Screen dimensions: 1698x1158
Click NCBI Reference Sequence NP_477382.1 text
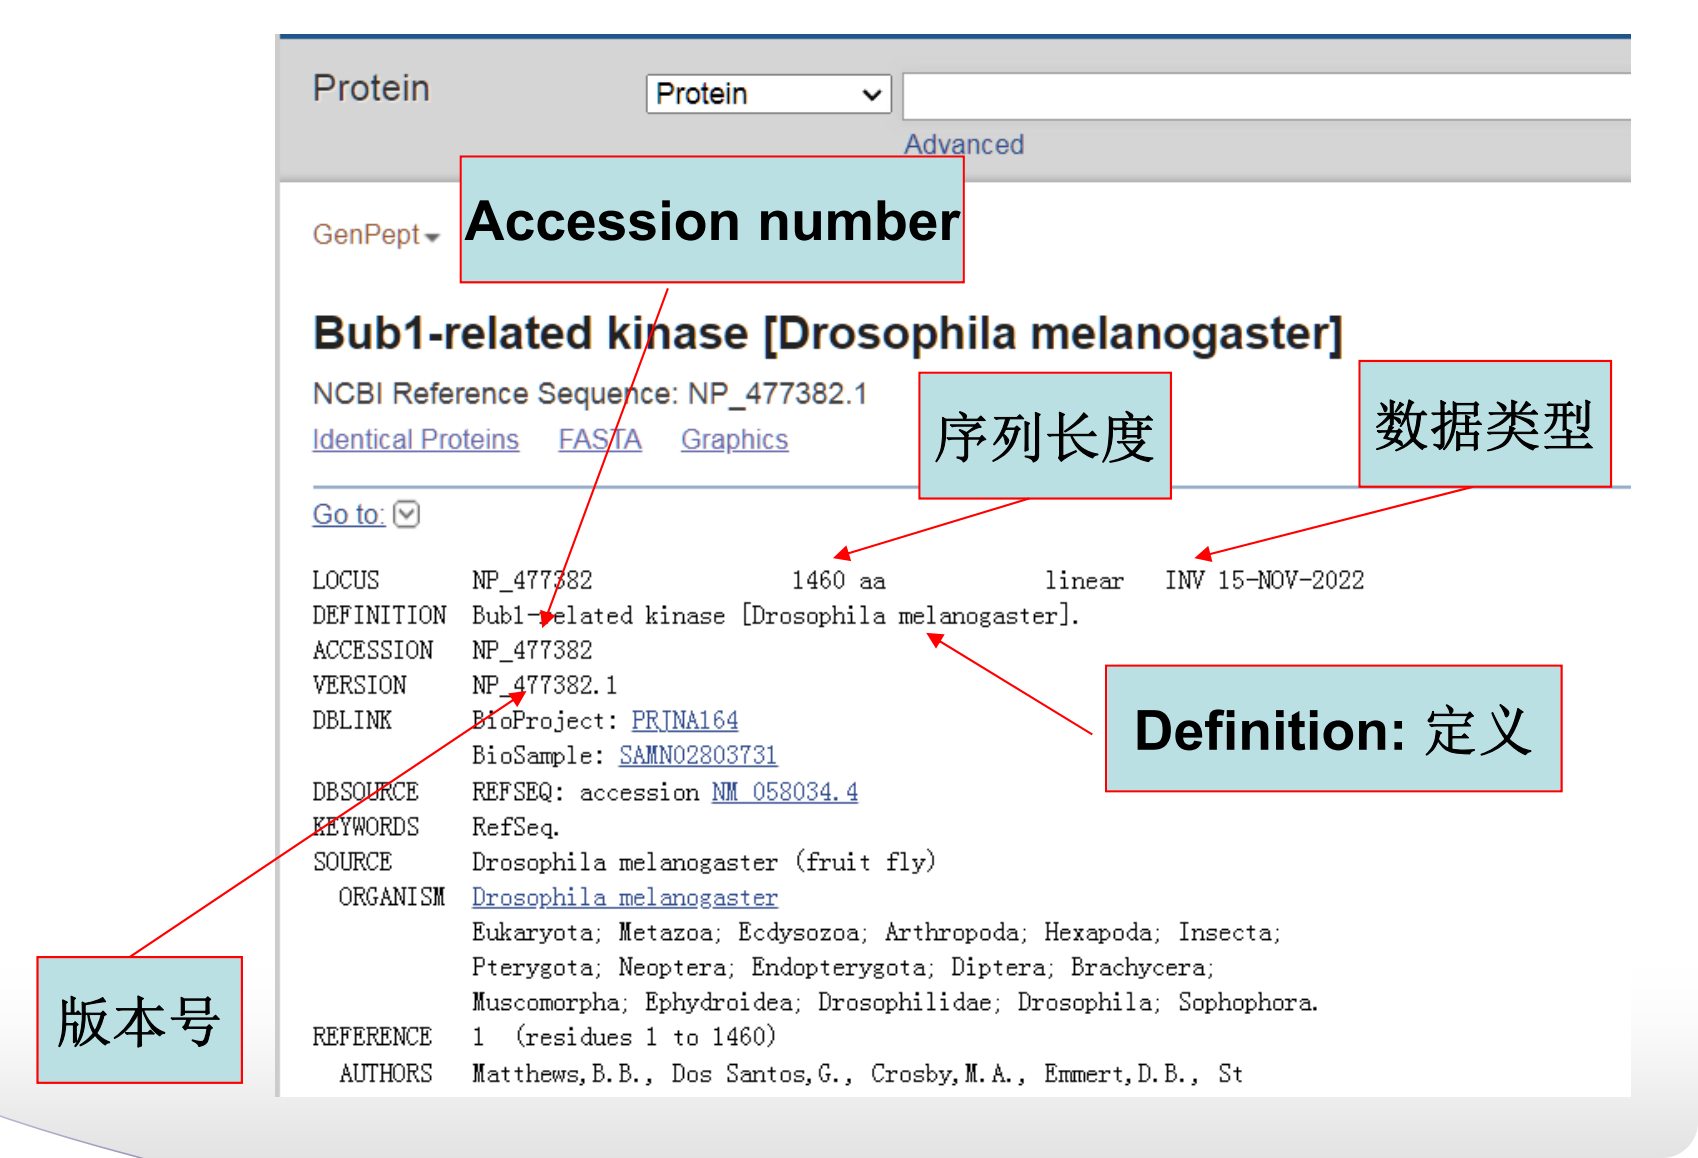(x=590, y=394)
